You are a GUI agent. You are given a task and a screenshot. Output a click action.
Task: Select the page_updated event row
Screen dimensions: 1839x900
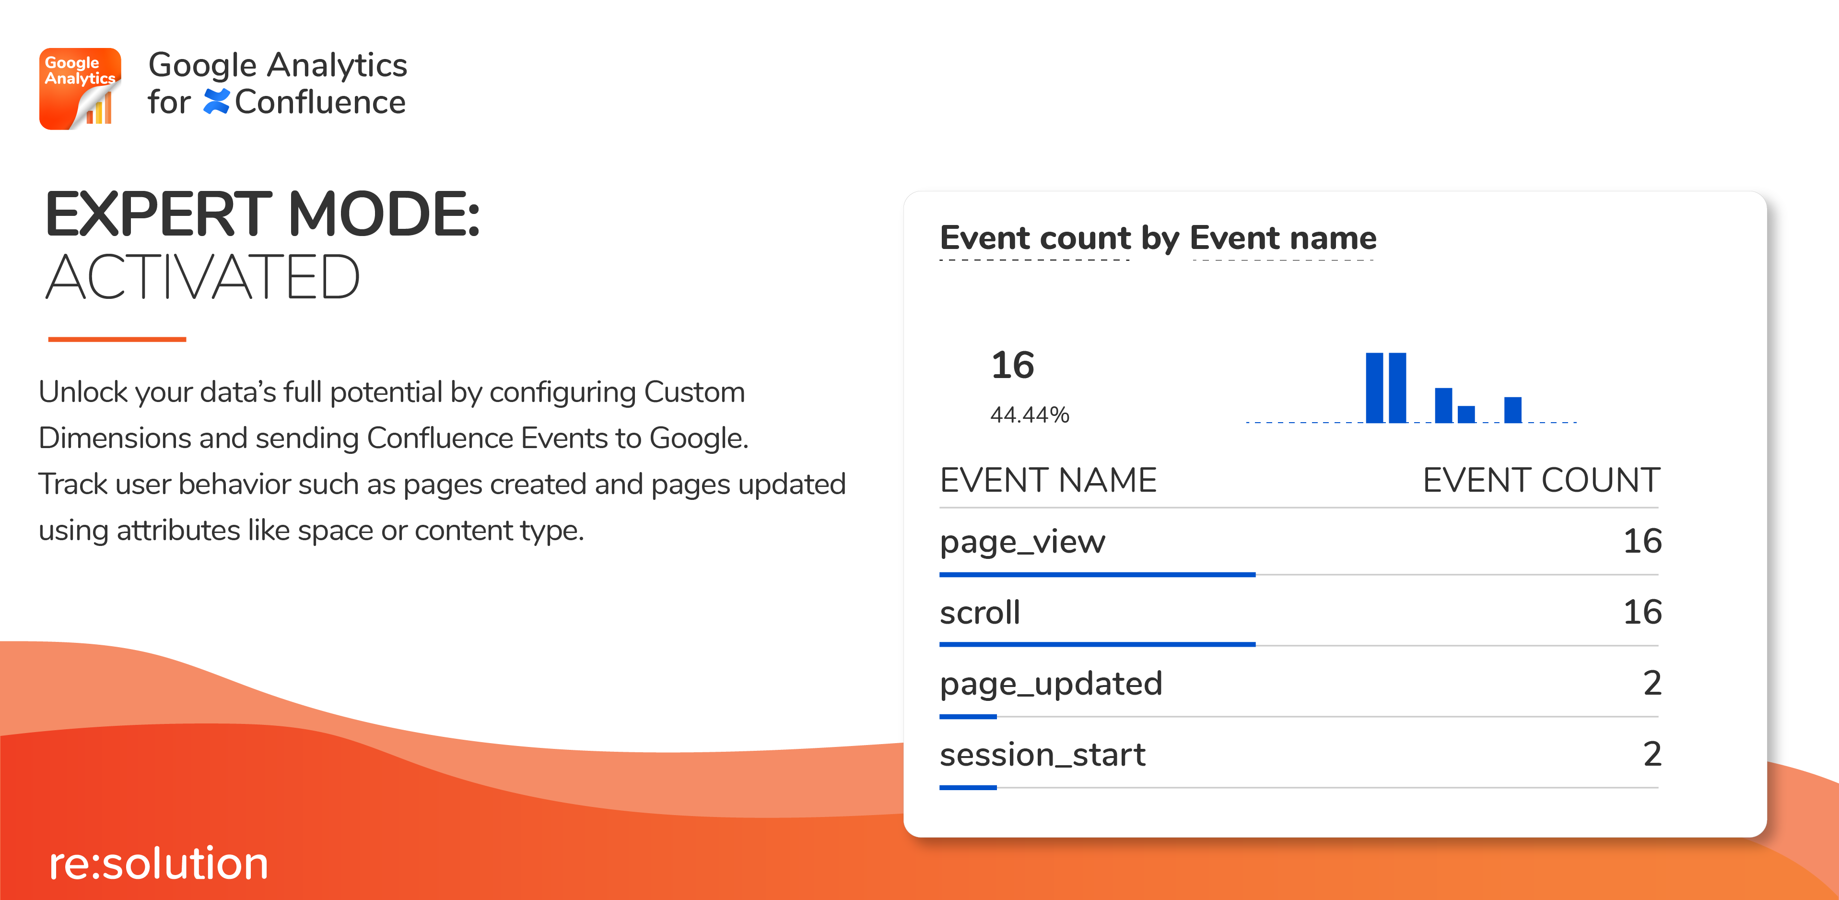(x=1299, y=685)
